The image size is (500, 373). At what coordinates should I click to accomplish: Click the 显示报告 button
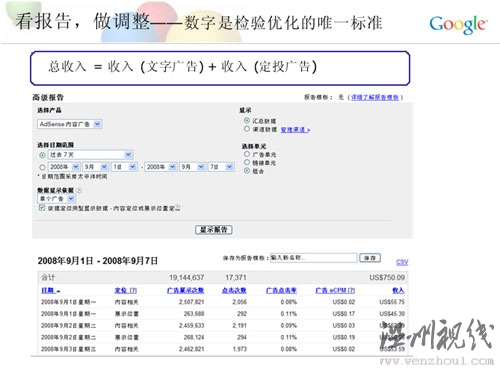[x=214, y=230]
